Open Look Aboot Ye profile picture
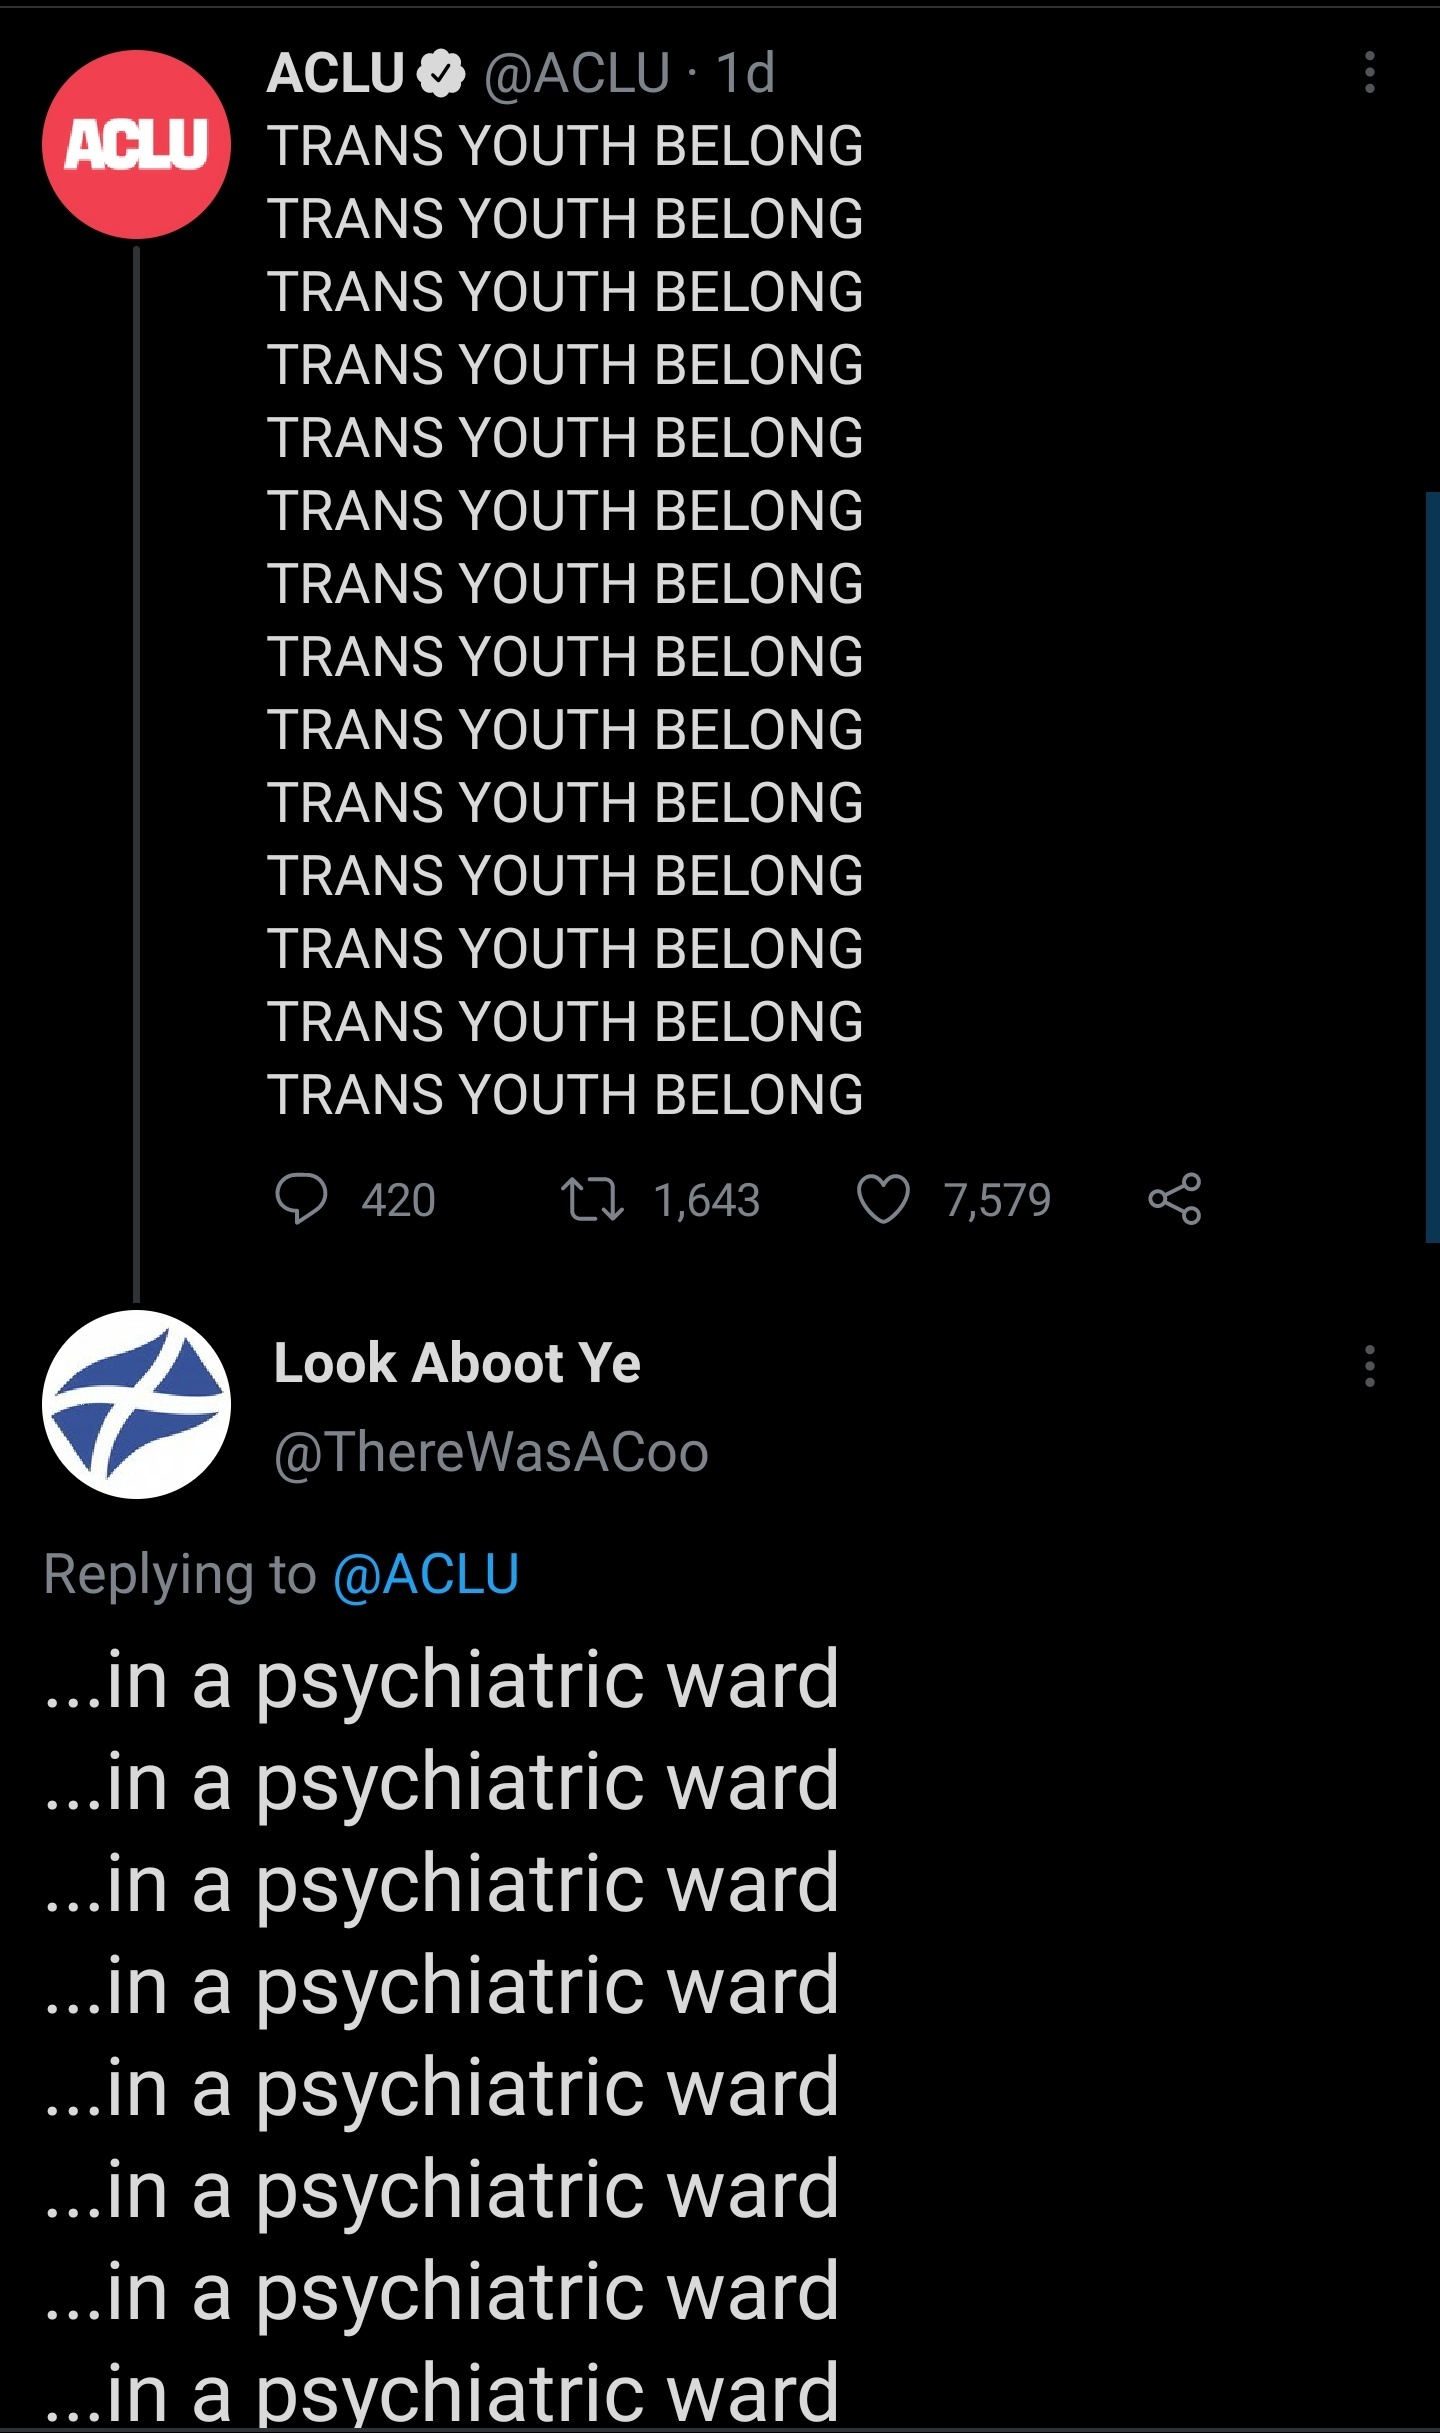 (137, 1404)
